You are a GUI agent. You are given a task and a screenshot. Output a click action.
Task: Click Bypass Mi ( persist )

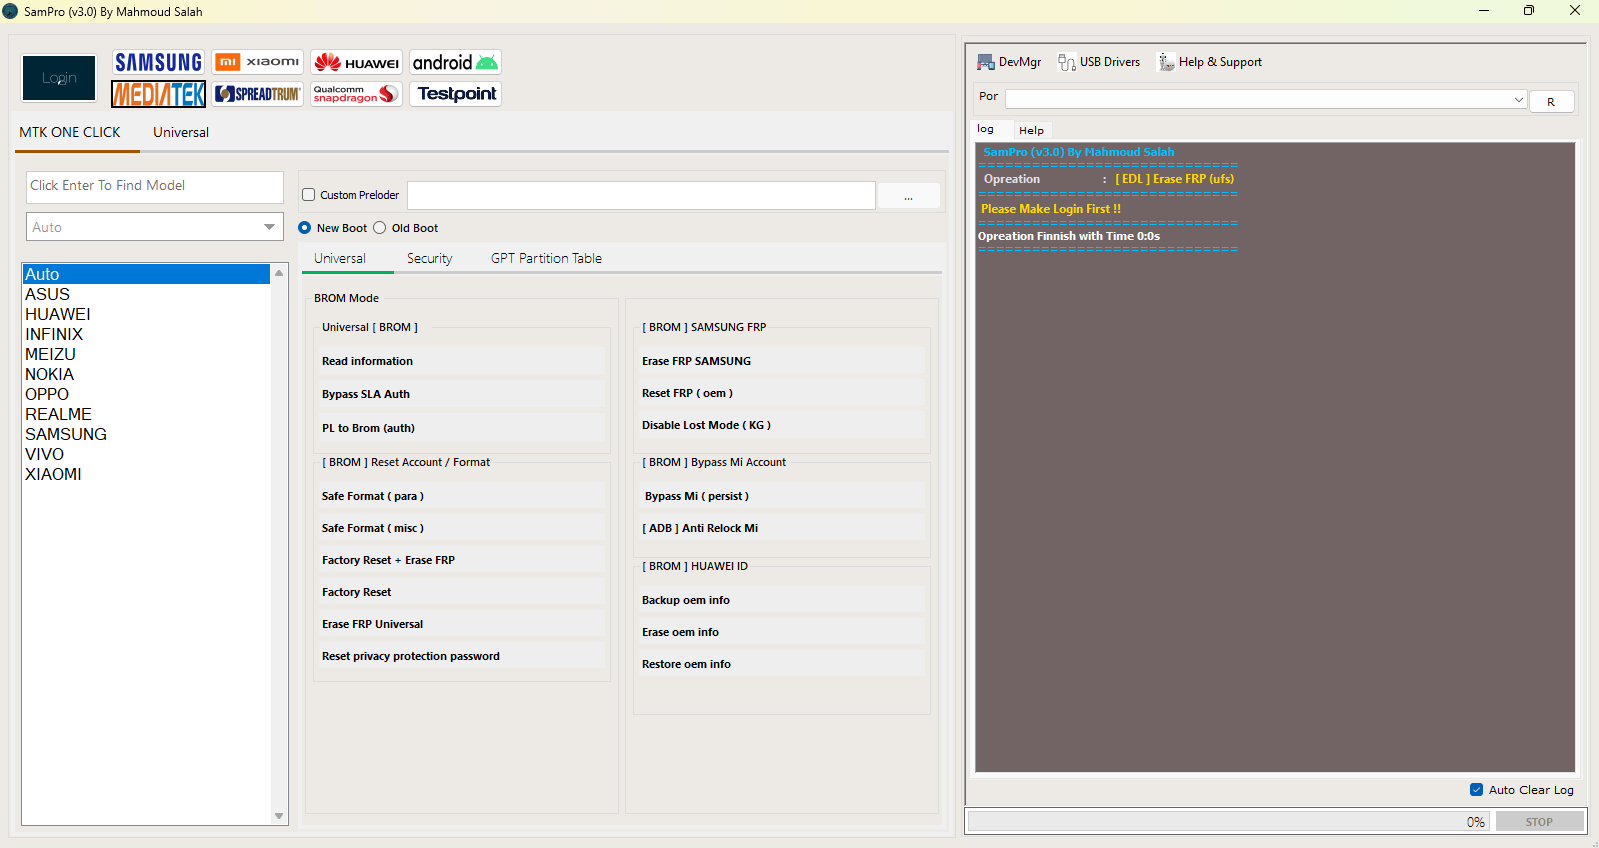point(782,496)
